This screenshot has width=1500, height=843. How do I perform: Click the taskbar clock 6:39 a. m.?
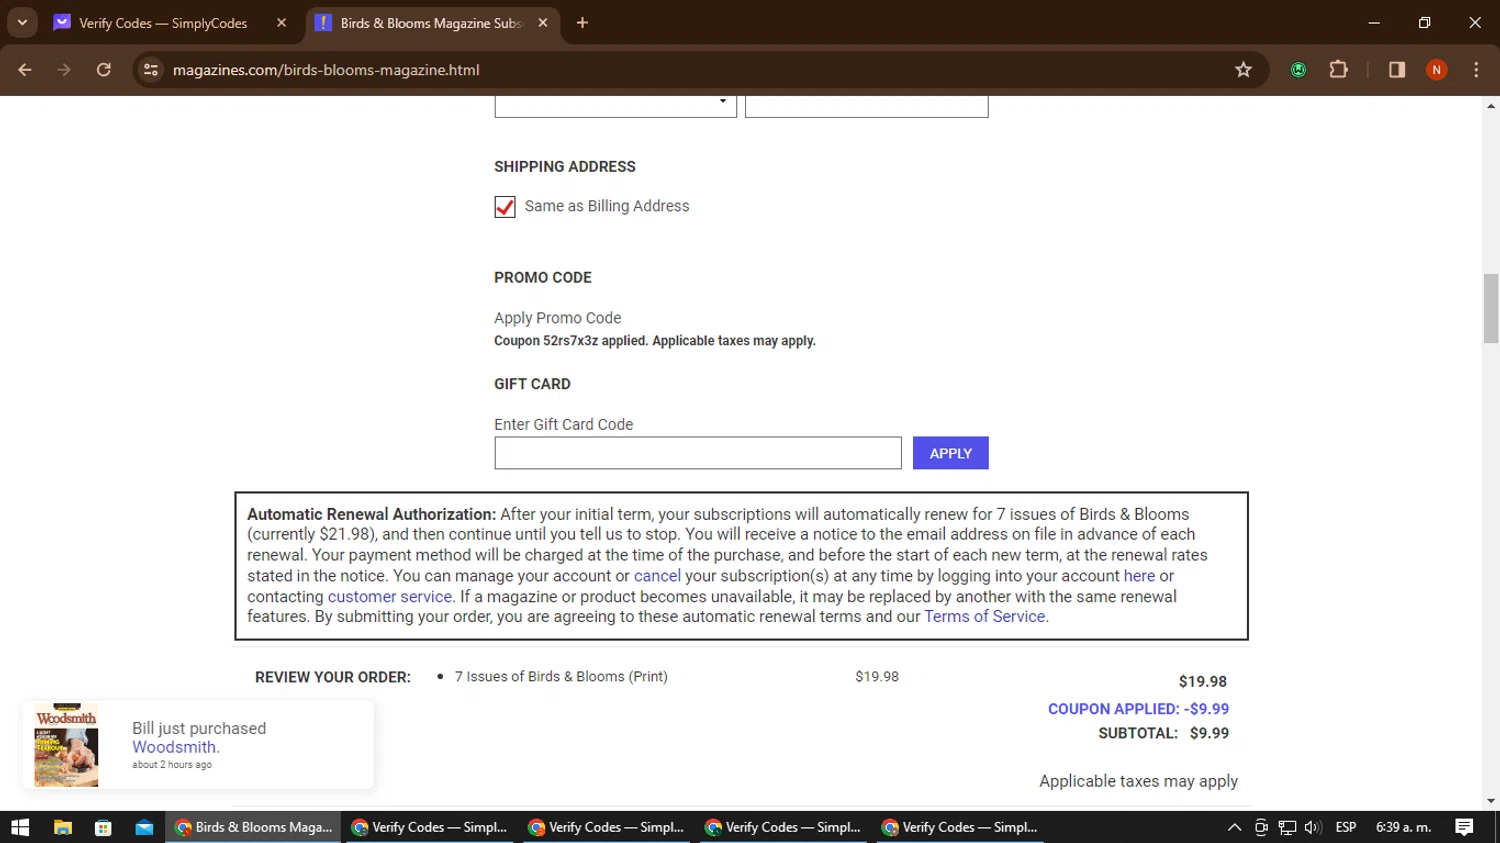(1403, 827)
